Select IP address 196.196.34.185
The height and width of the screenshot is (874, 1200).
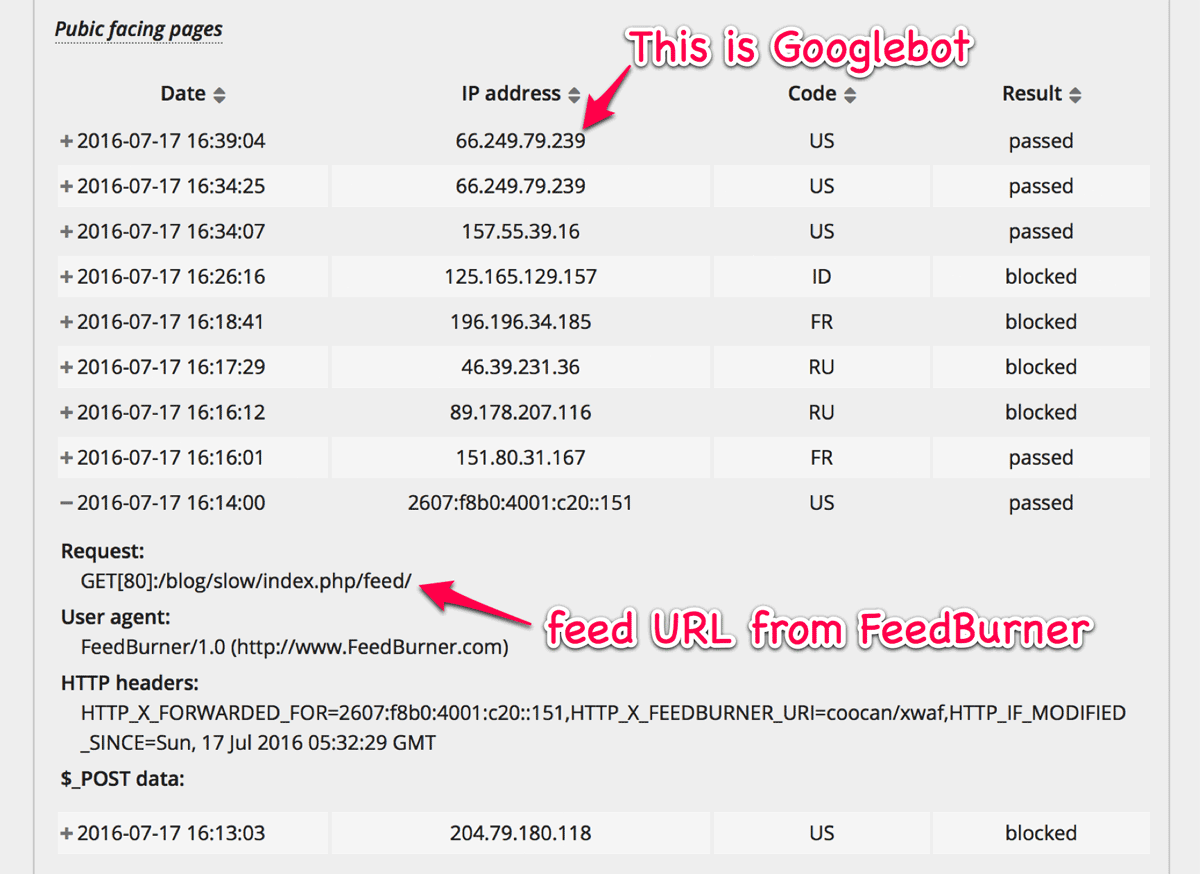point(520,322)
